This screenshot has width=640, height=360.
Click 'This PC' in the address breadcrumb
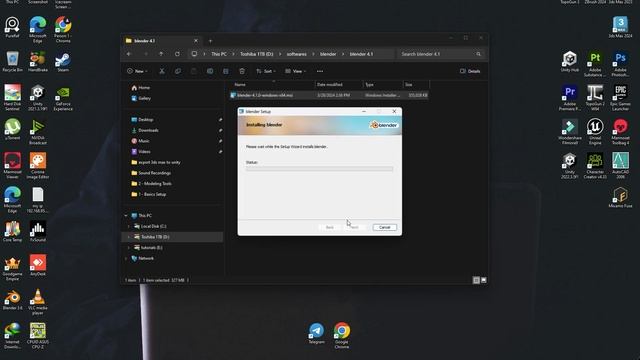(x=219, y=54)
